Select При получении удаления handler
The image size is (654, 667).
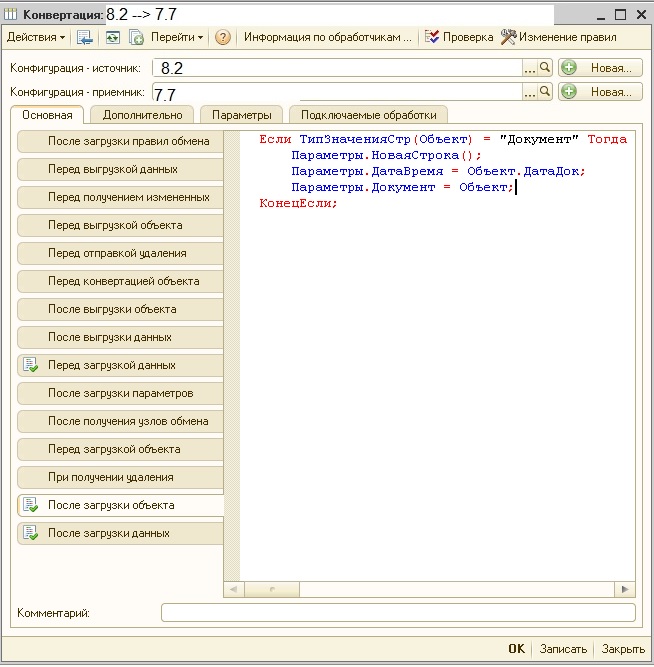pyautogui.click(x=120, y=478)
